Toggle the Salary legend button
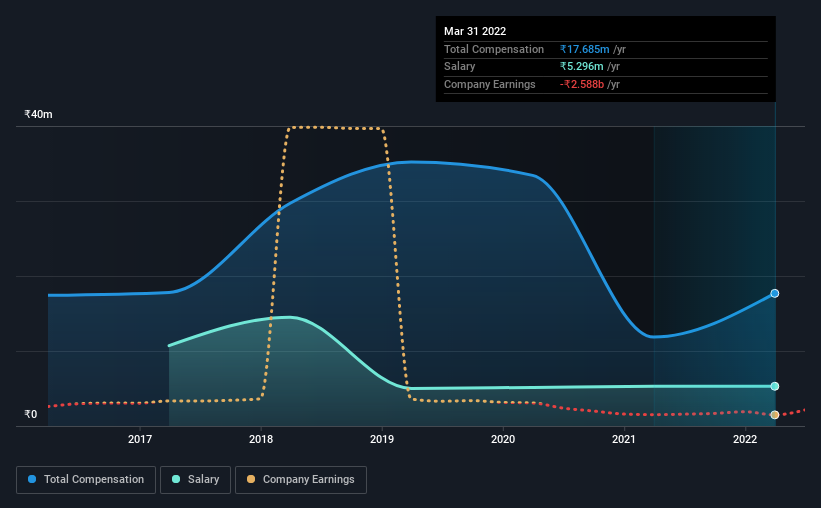Viewport: 821px width, 508px height. [195, 480]
